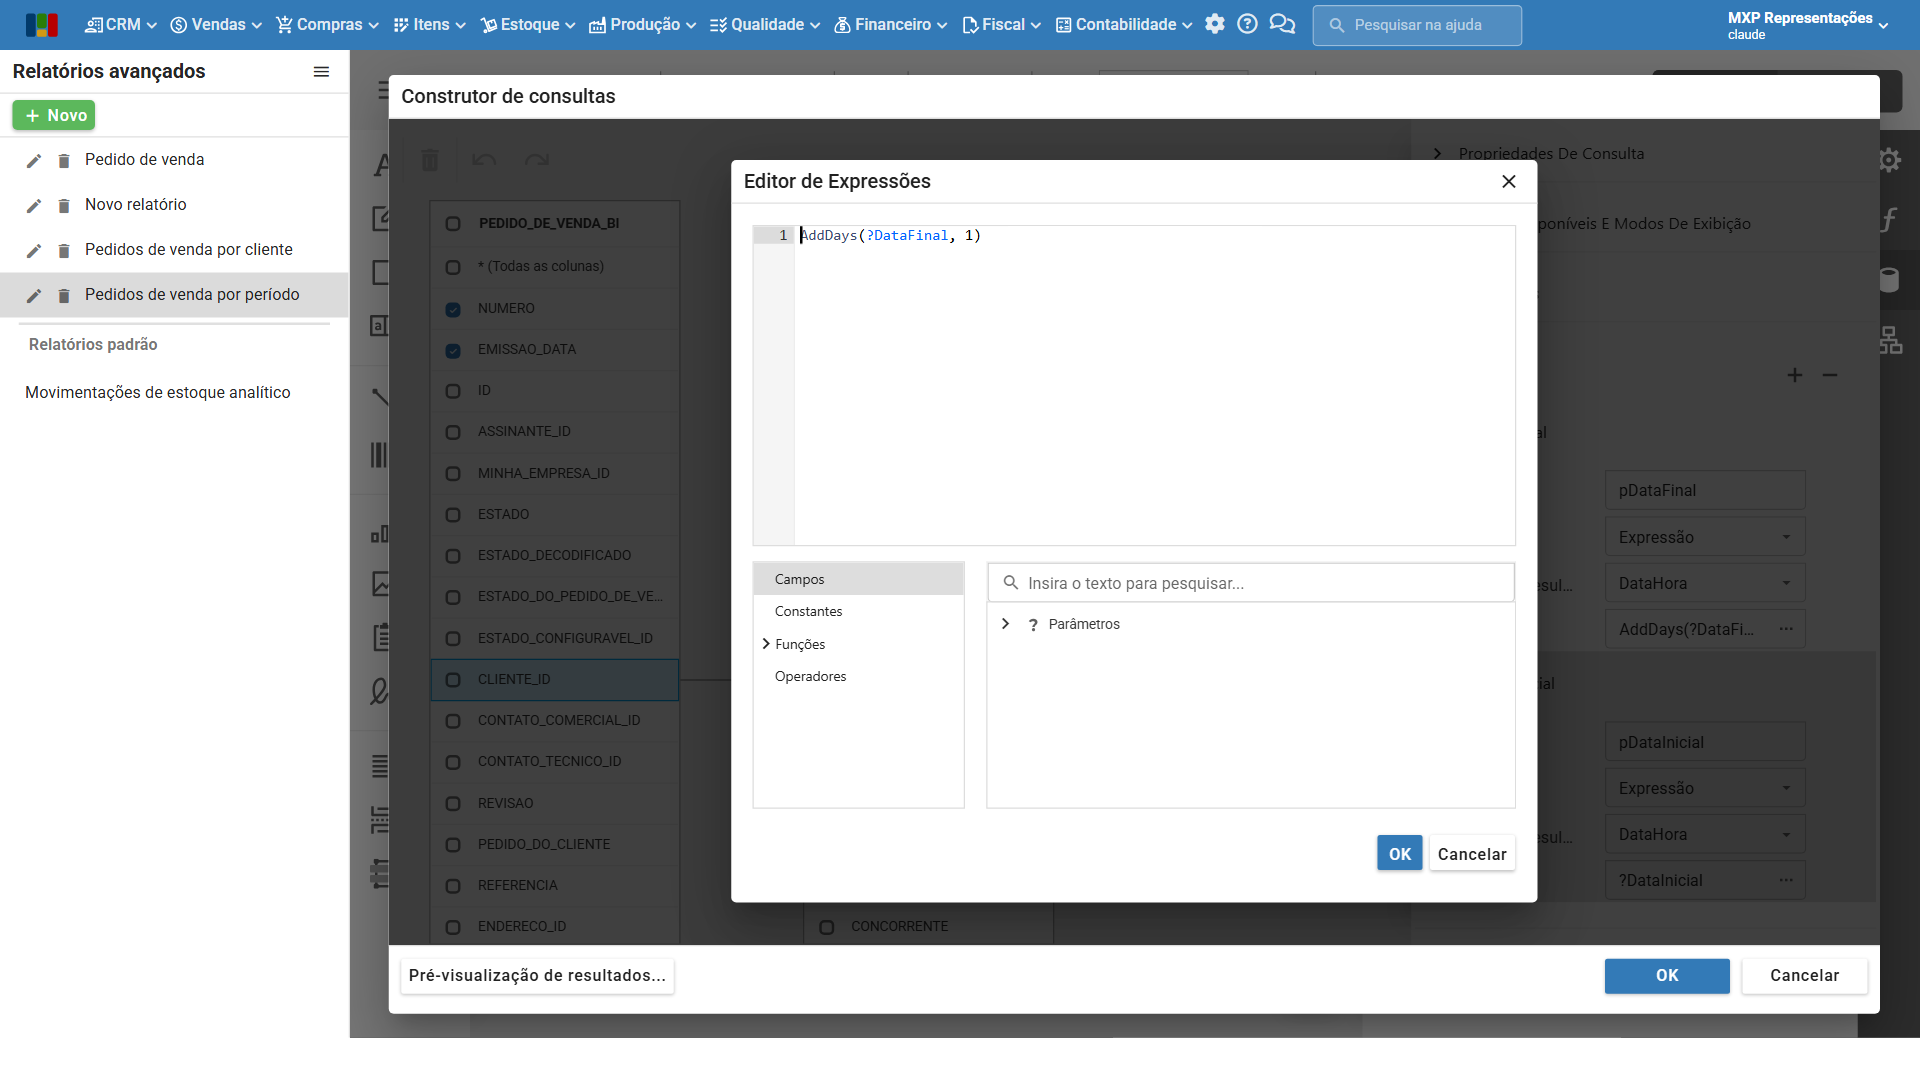Close the Editor de Expressões dialog
The image size is (1920, 1080).
[x=1509, y=181]
